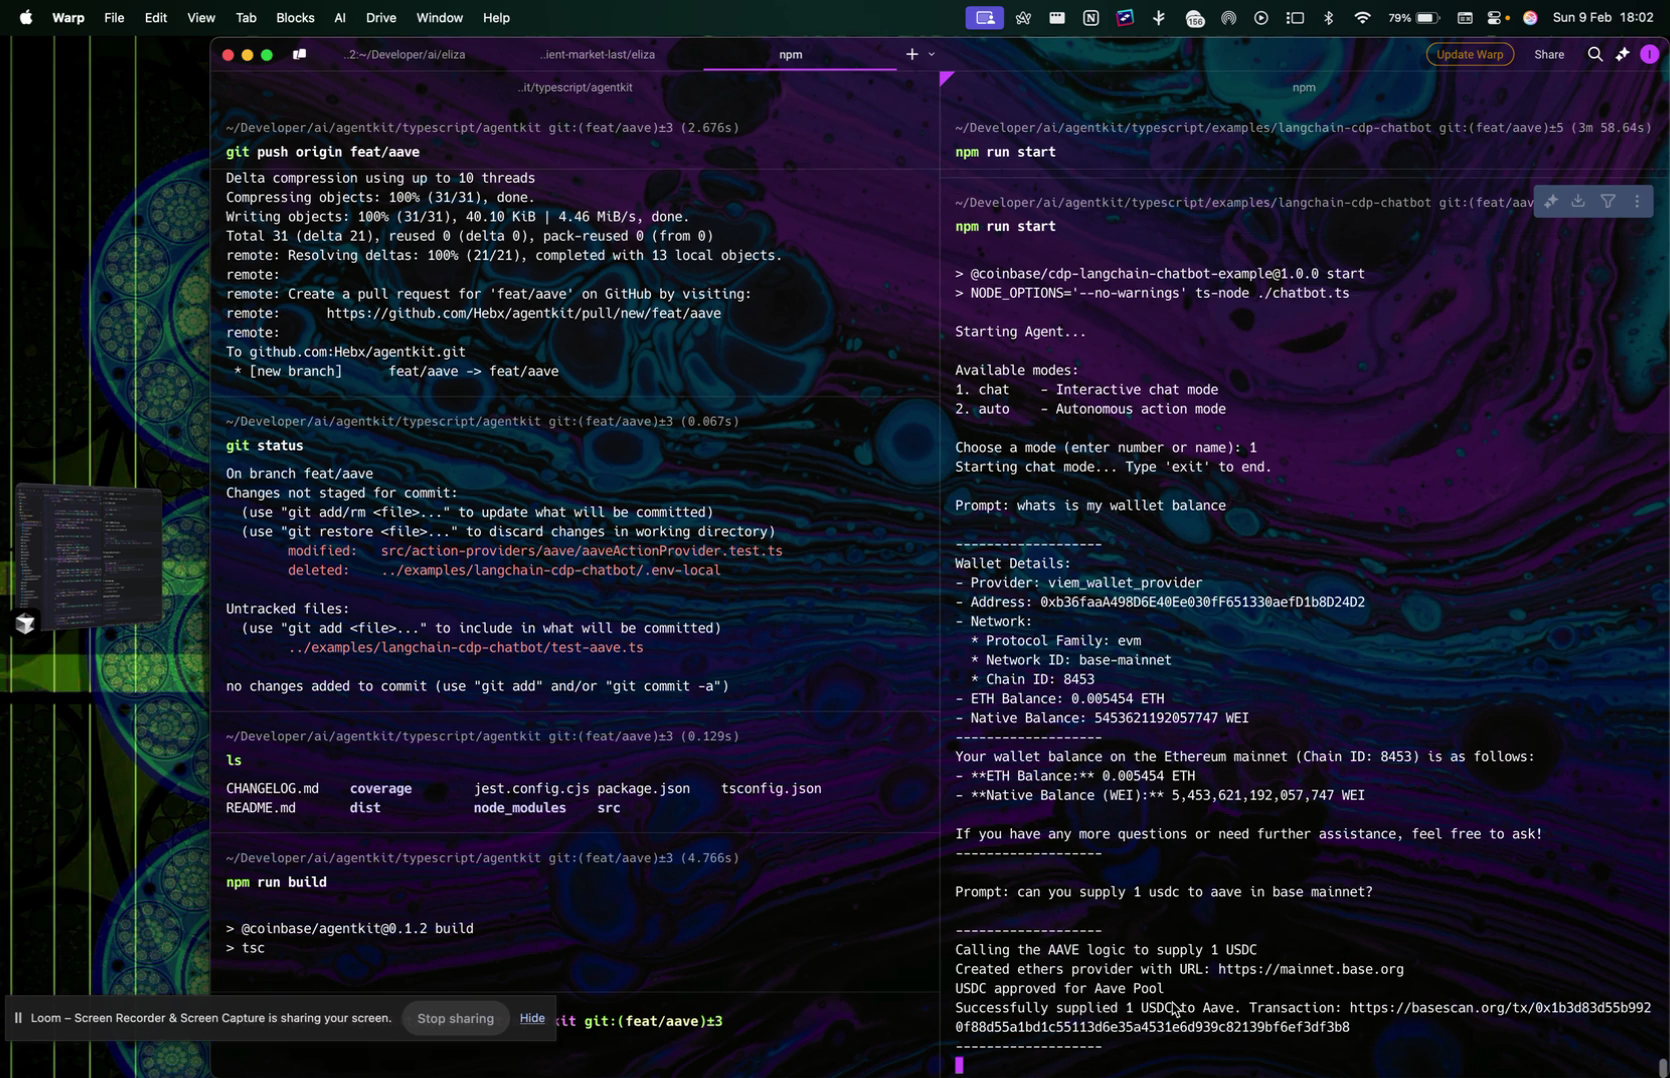Click the node_modules entry in ls output
1670x1078 pixels.
519,808
